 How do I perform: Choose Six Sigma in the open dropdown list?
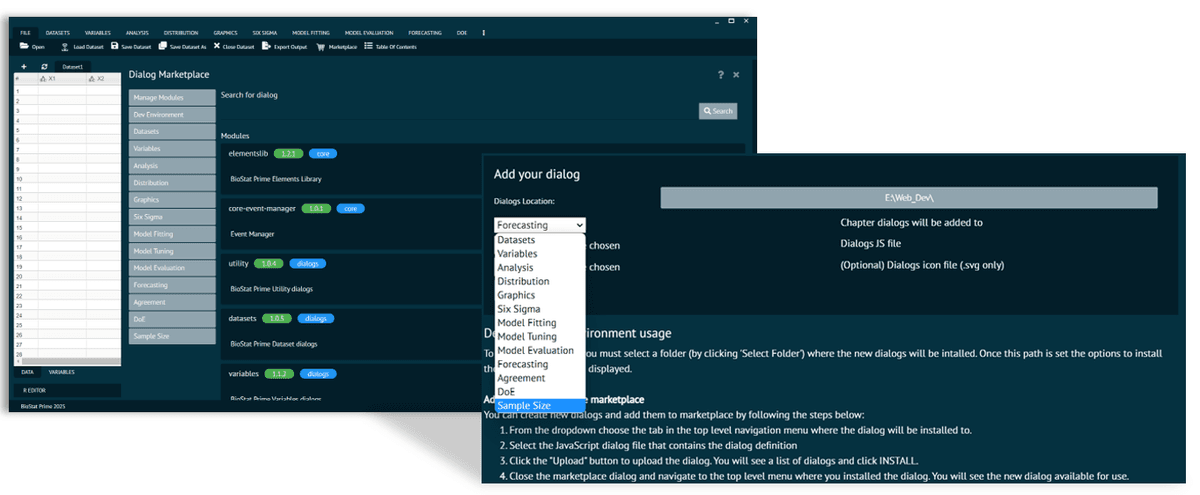coord(540,309)
